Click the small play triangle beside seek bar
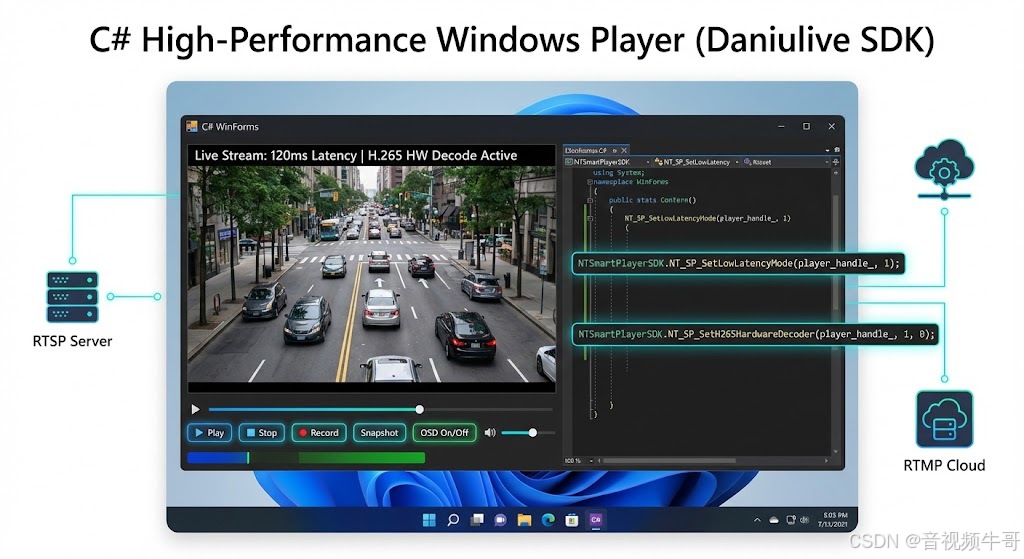The image size is (1024, 559). [x=195, y=409]
